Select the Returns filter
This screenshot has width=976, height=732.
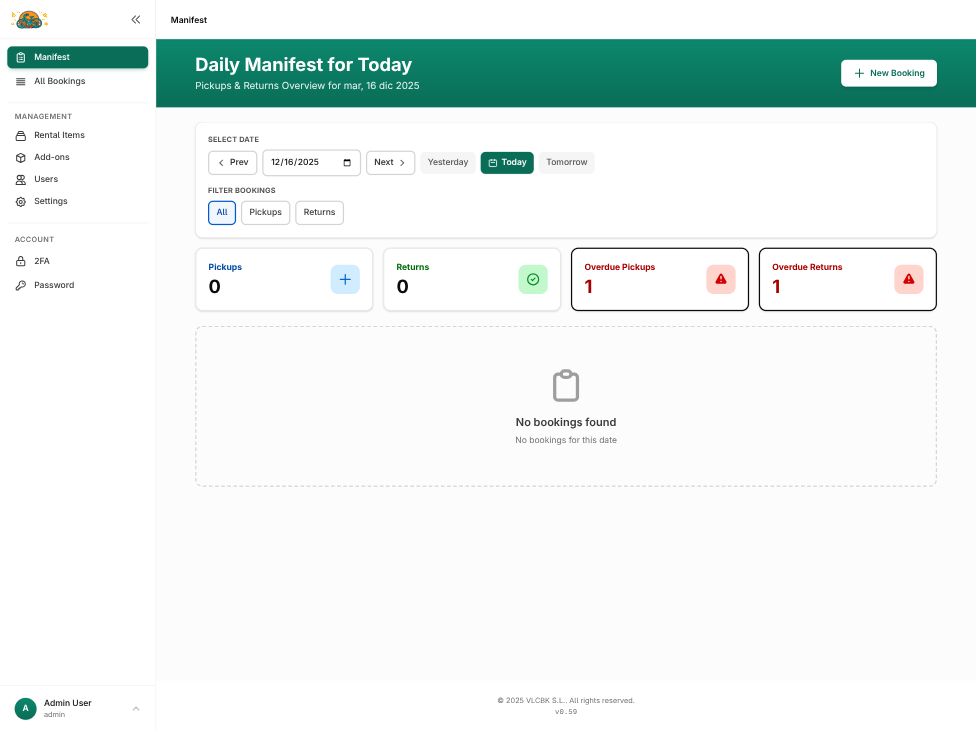(x=319, y=212)
